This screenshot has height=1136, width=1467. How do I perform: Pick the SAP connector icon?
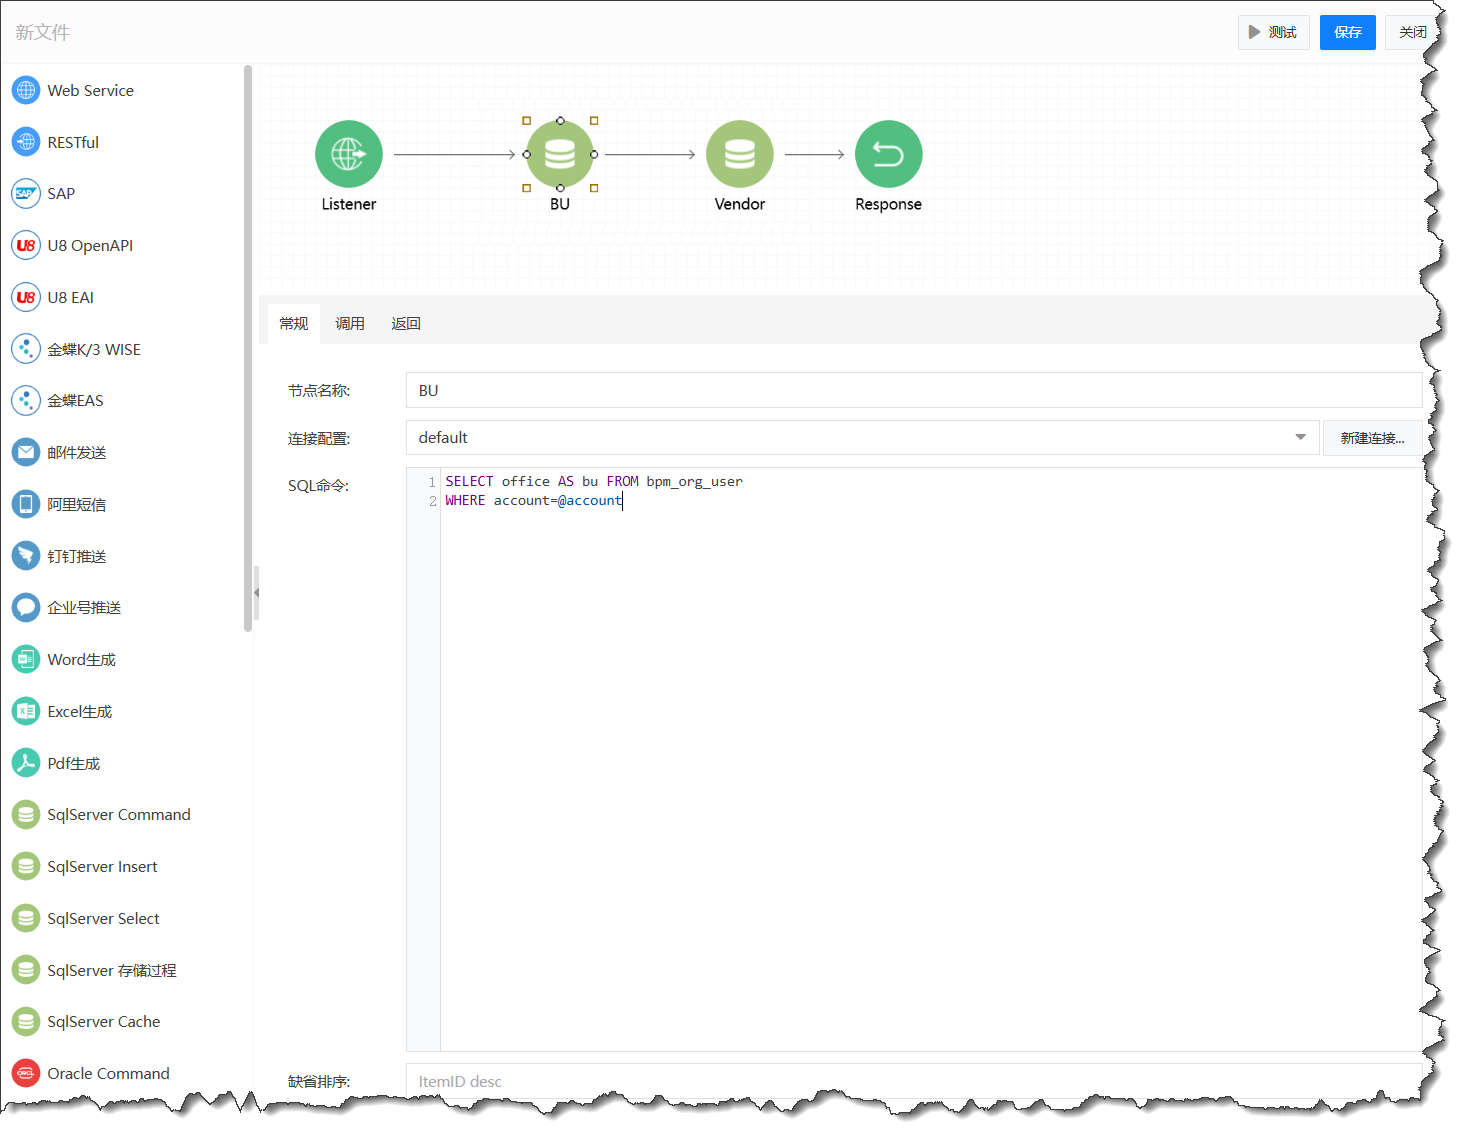pyautogui.click(x=26, y=193)
